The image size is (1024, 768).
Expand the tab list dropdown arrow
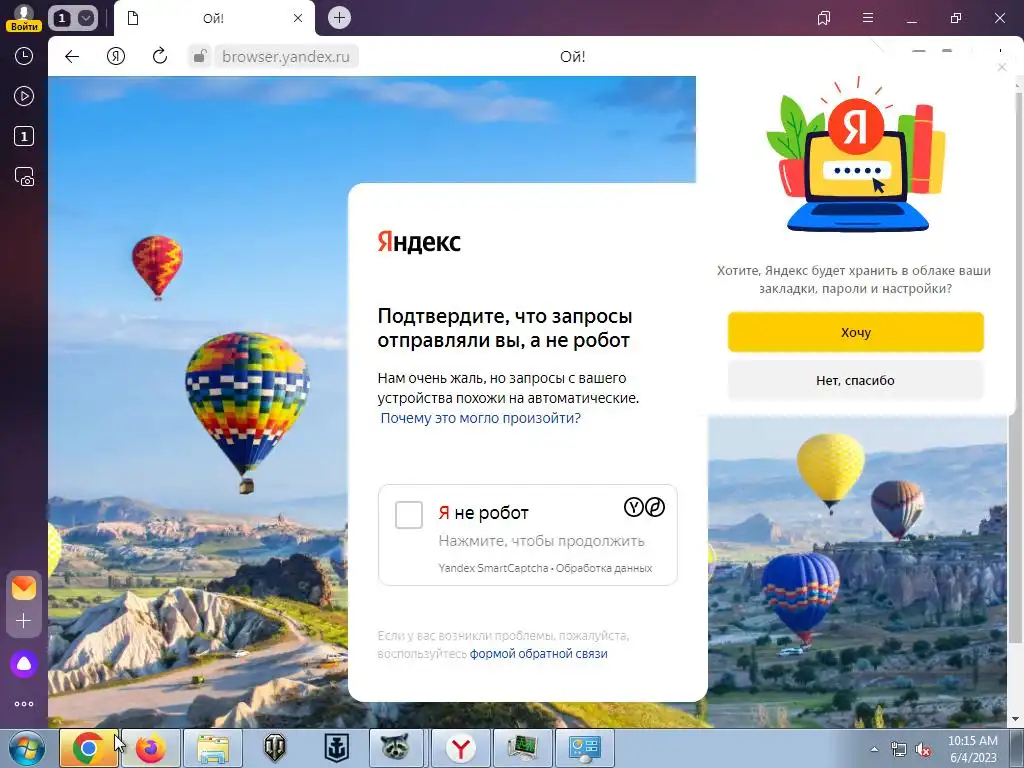click(86, 18)
